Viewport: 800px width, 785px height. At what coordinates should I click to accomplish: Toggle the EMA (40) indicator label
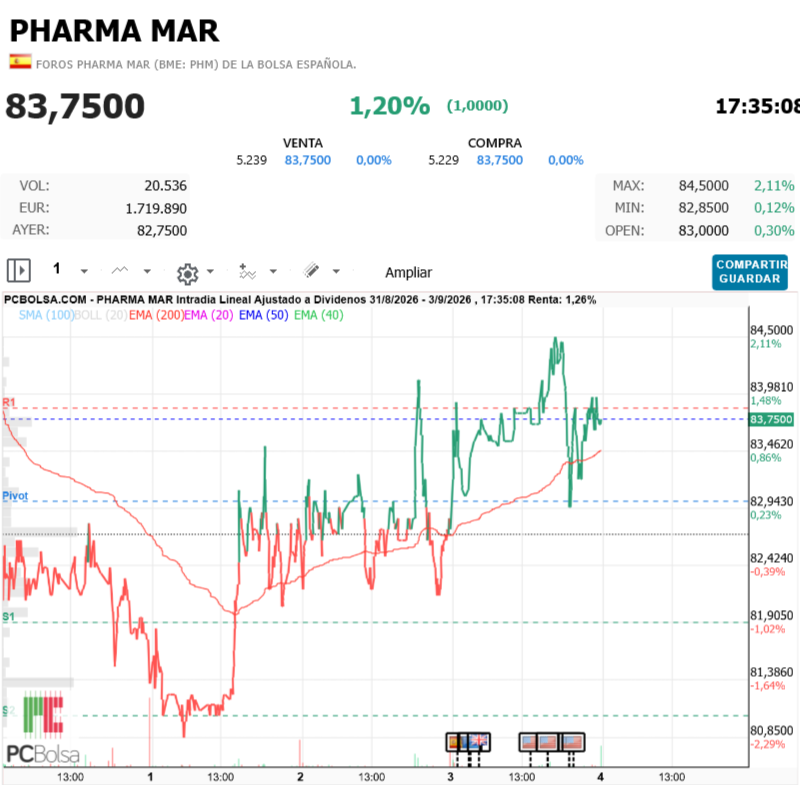[318, 315]
